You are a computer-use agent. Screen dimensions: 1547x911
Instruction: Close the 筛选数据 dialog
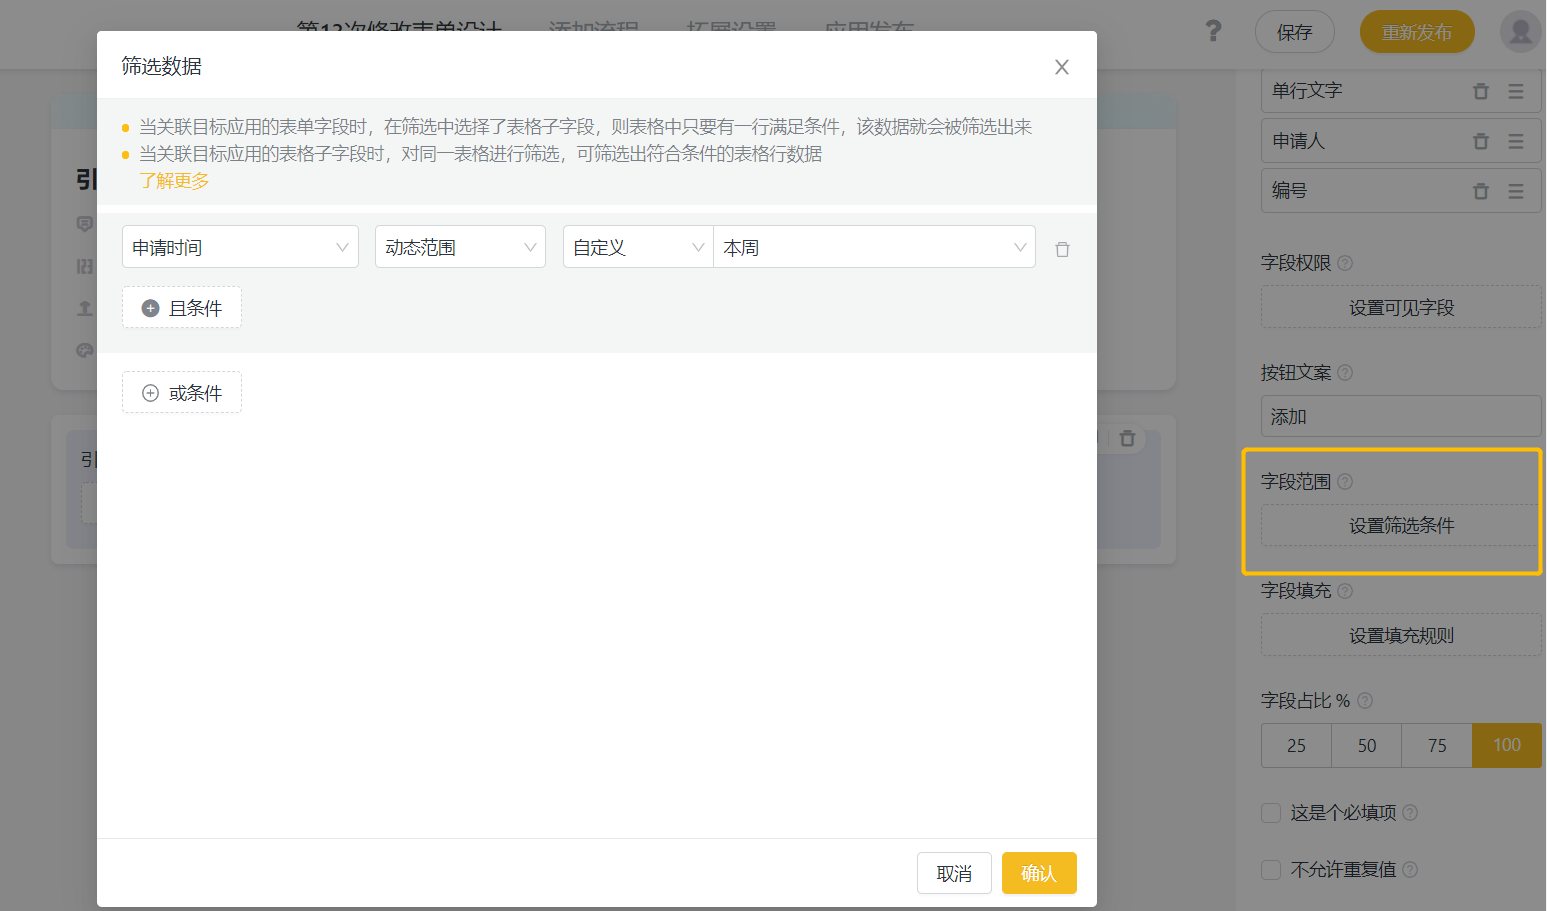(x=1062, y=67)
